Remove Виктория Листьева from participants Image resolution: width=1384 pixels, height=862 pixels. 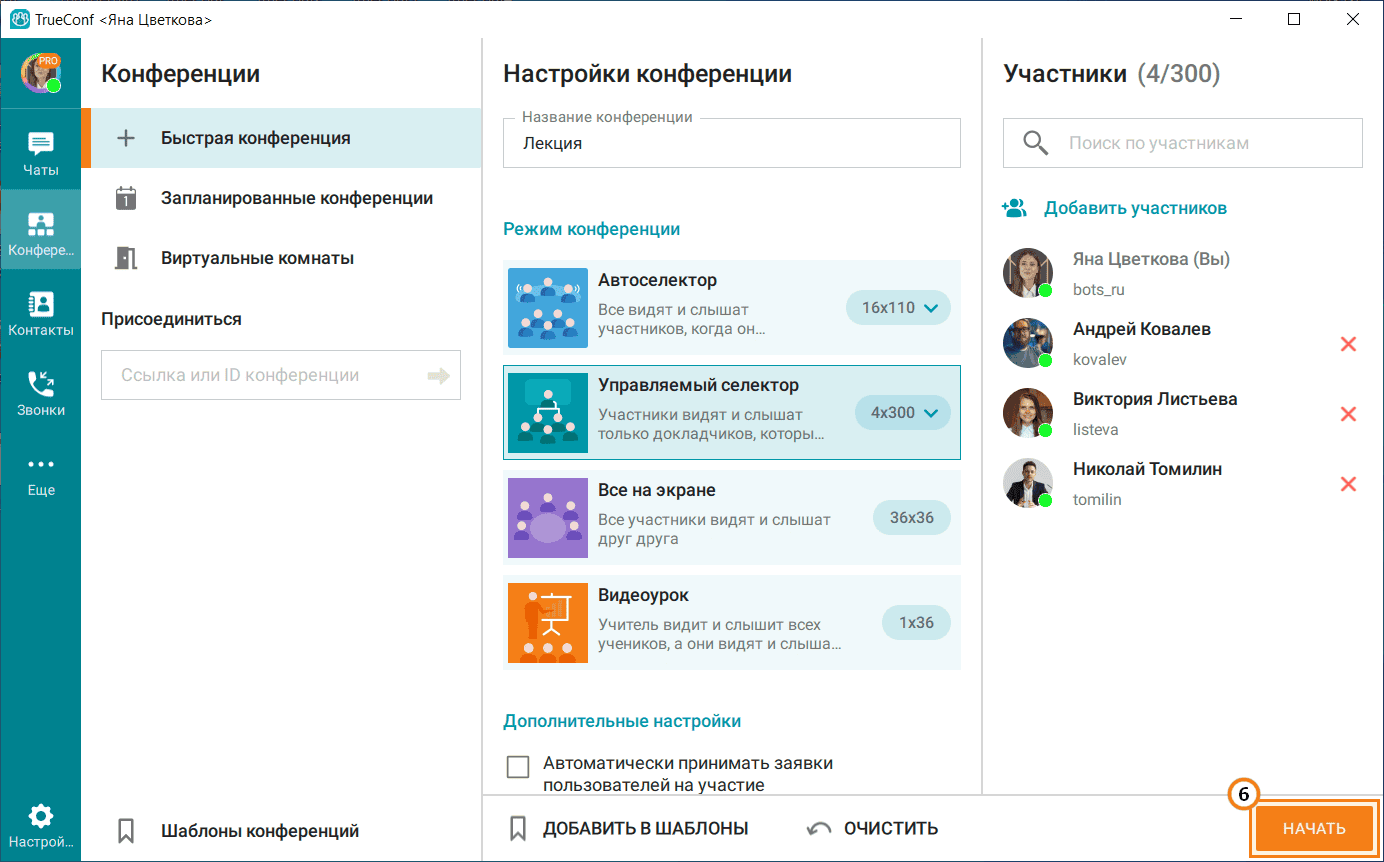point(1348,414)
